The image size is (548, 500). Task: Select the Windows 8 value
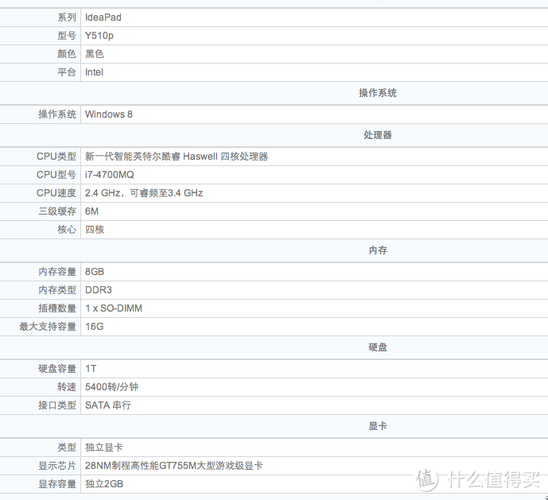point(109,114)
